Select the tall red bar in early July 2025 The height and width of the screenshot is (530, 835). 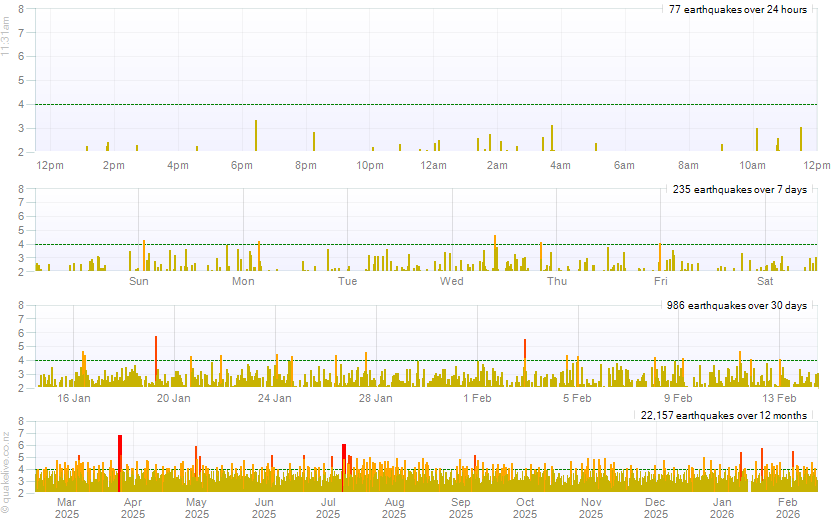[343, 467]
